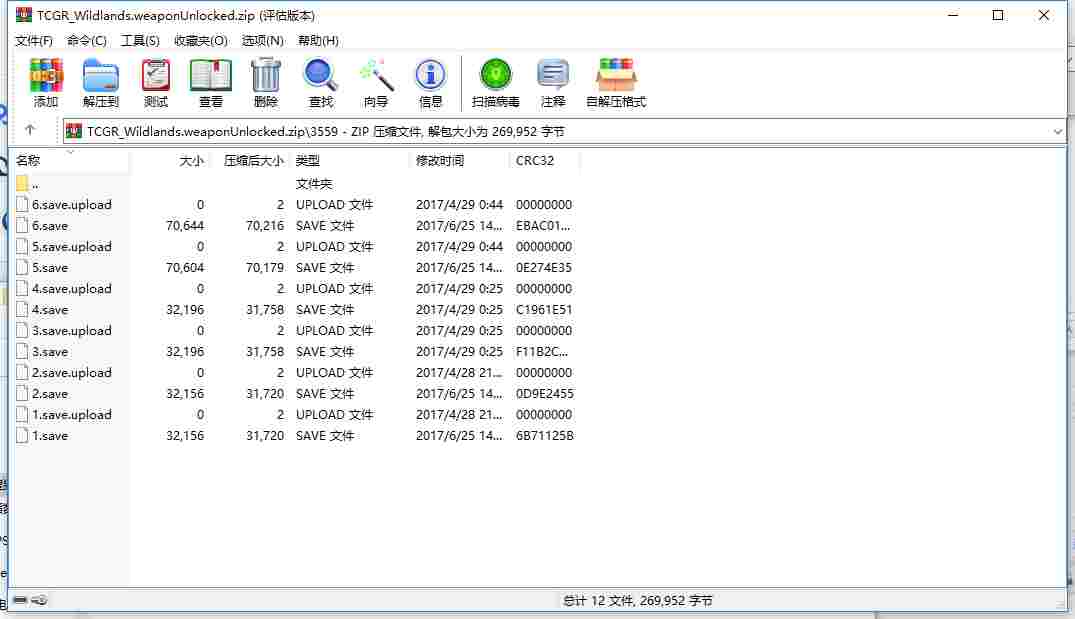Open the Tools (工具) menu
The image size is (1075, 619).
click(x=140, y=40)
